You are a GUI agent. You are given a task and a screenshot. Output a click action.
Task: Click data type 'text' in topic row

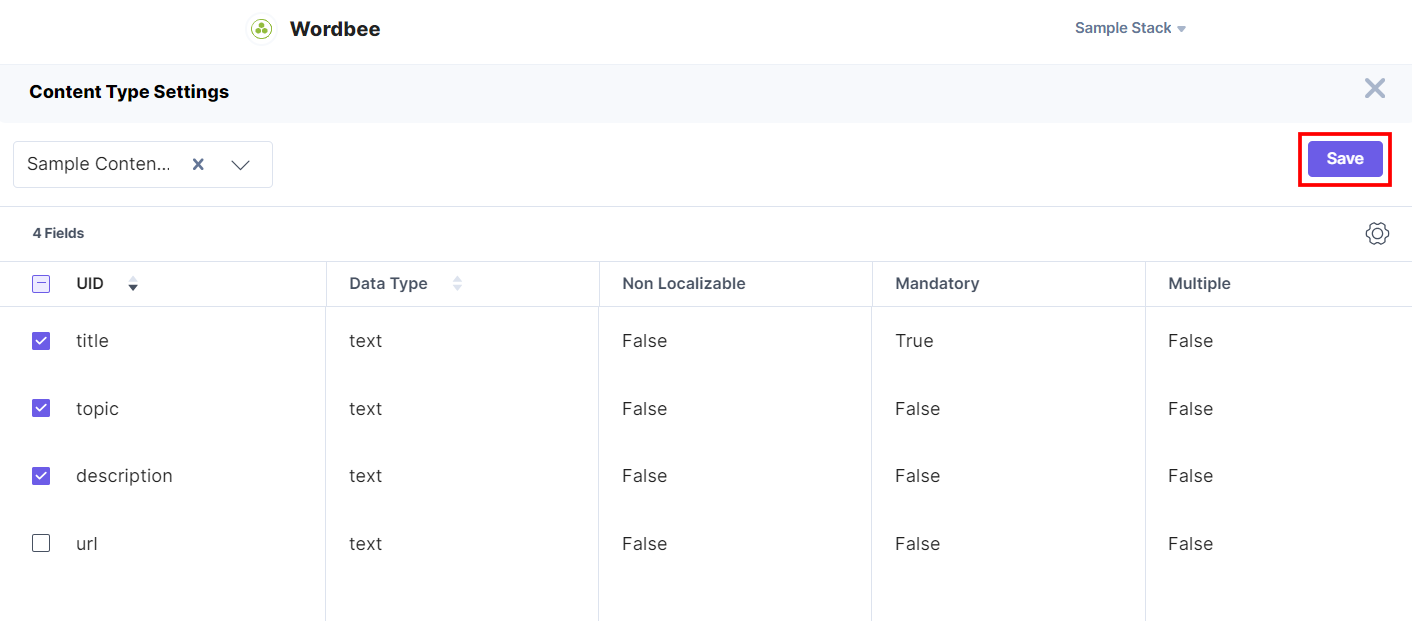tap(365, 409)
